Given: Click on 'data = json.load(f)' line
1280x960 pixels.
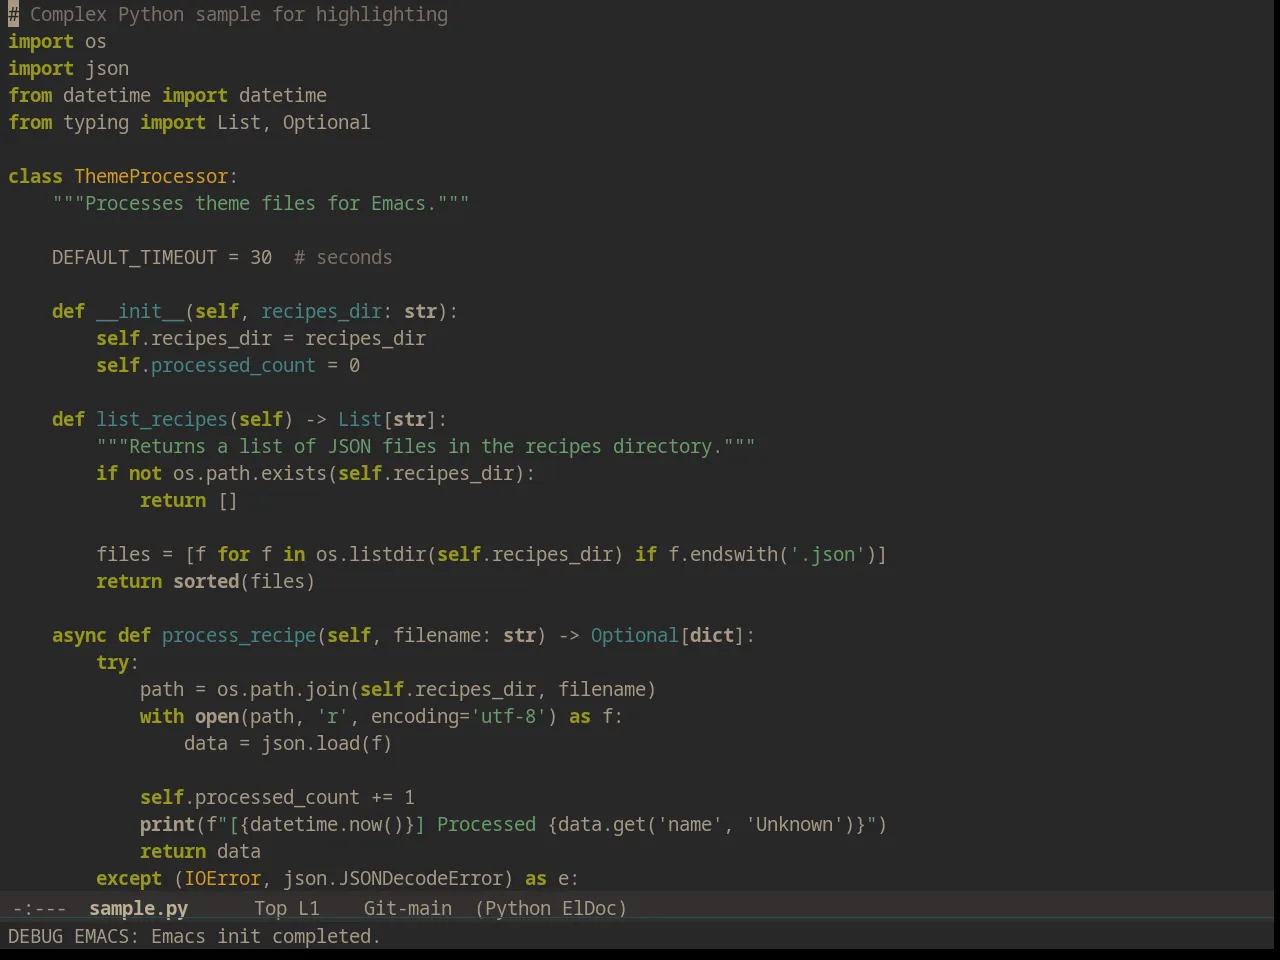Looking at the screenshot, I should click(288, 743).
